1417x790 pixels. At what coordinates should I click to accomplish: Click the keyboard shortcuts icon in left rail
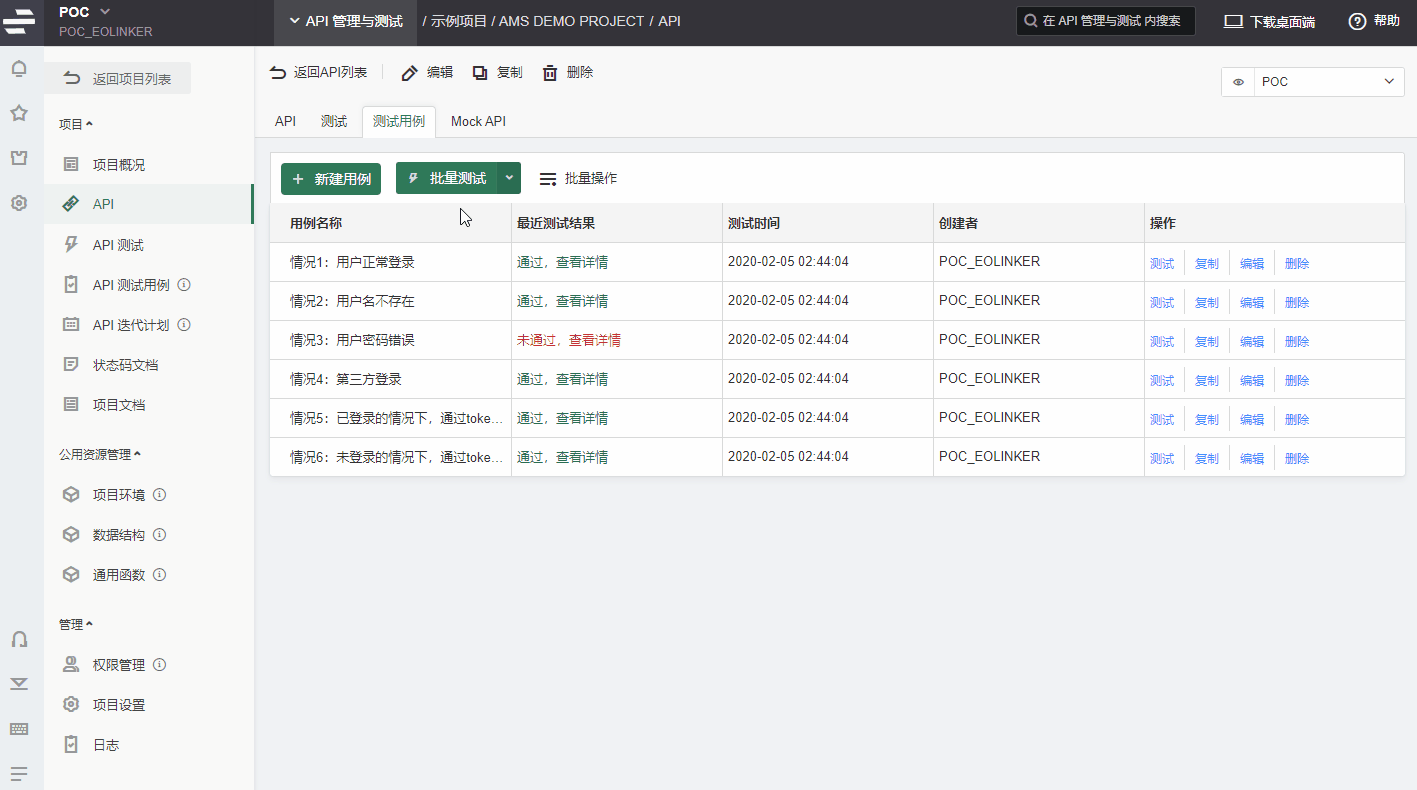[x=18, y=729]
